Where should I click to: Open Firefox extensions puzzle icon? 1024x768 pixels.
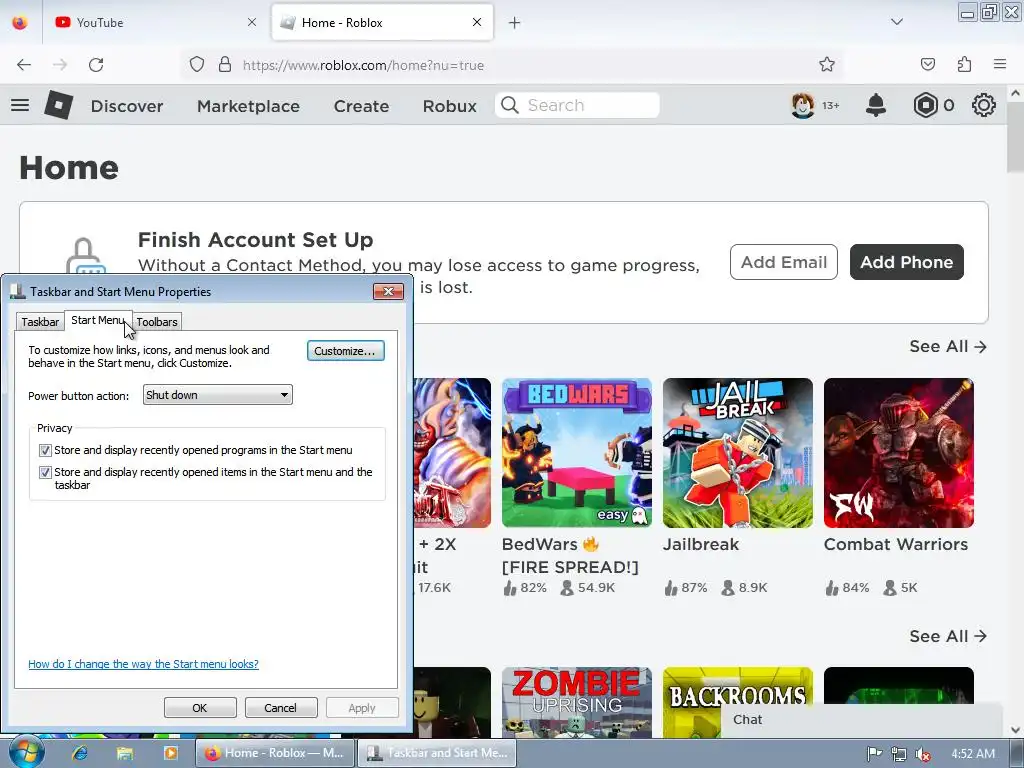pyautogui.click(x=964, y=65)
